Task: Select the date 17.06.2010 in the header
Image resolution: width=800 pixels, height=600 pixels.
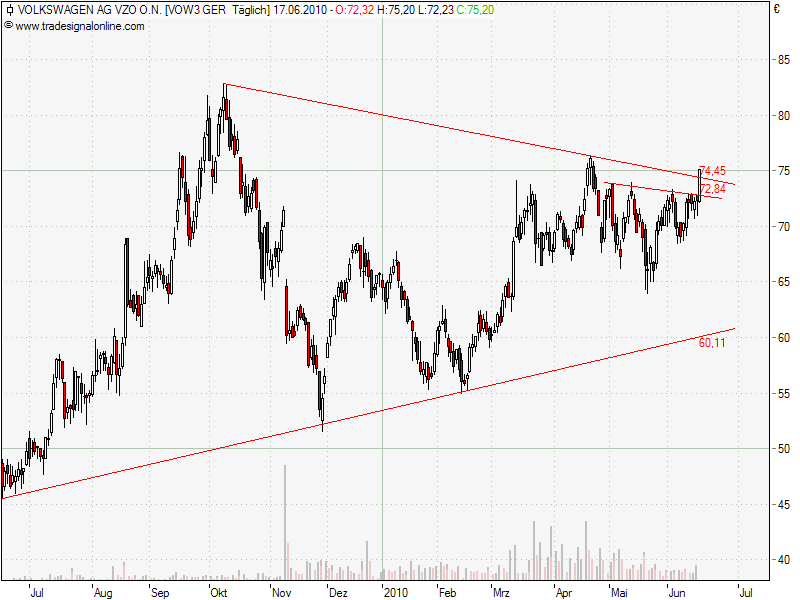Action: pyautogui.click(x=300, y=10)
